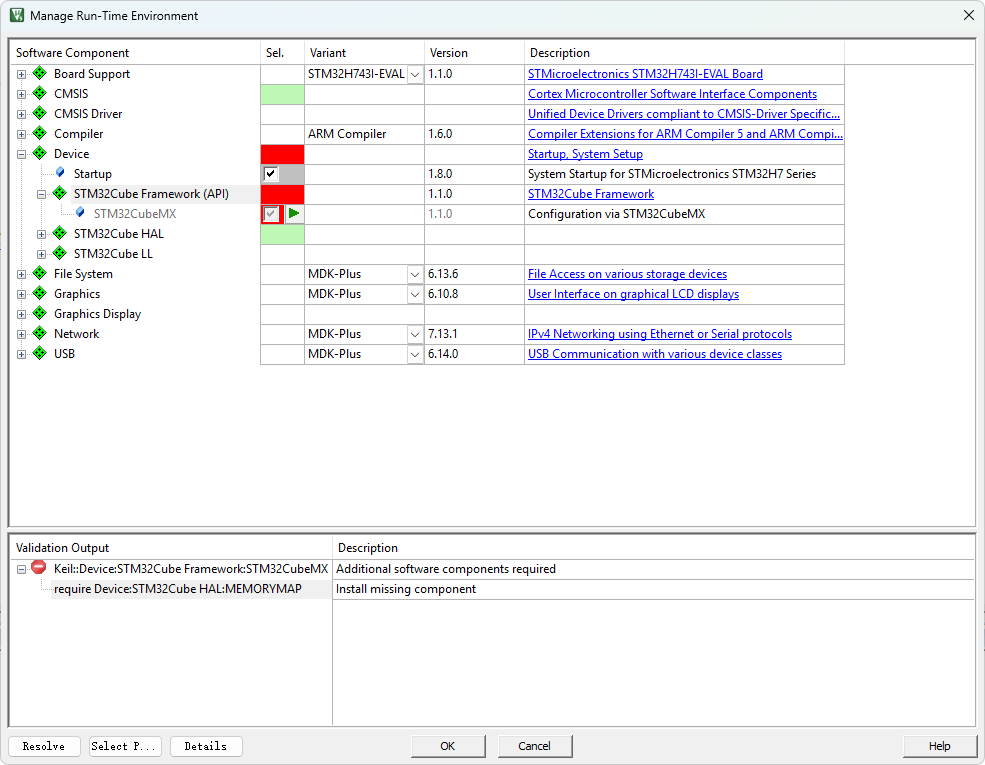Expand the CMSIS tree node
Viewport: 985px width, 765px height.
(21, 94)
